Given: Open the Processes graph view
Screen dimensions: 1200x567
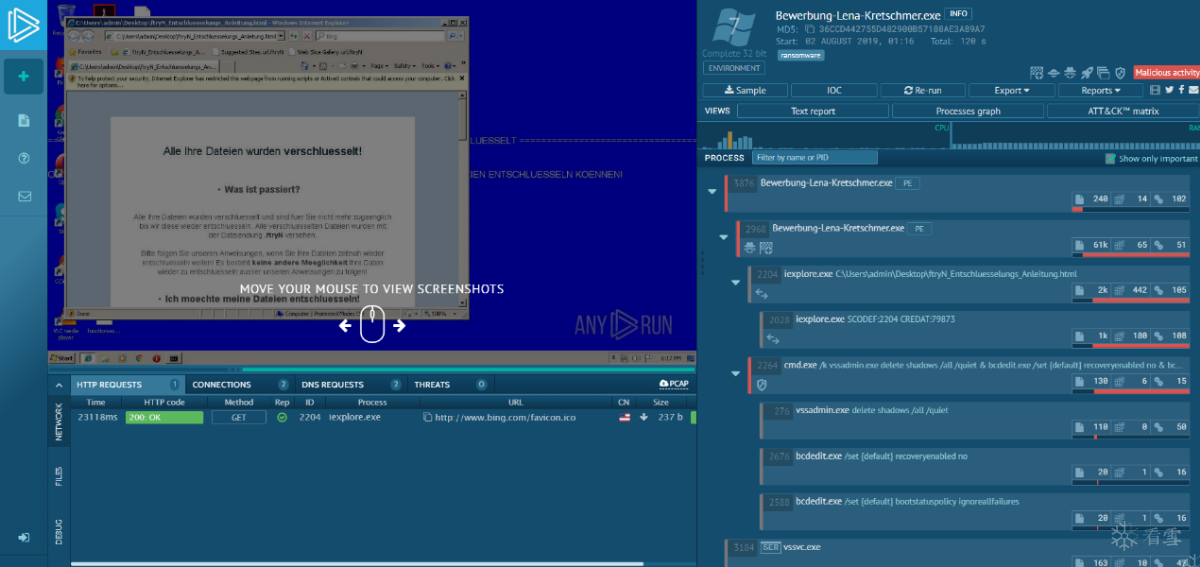Looking at the screenshot, I should [968, 111].
